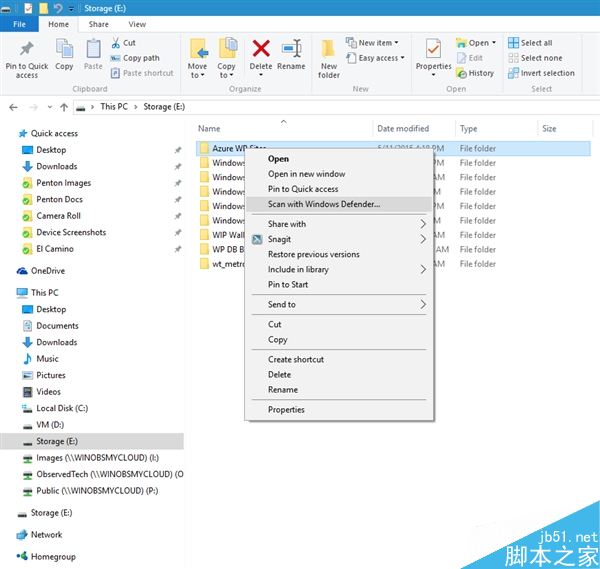Screen dimensions: 600x569
Task: Sort by the Type column header
Action: coord(468,129)
